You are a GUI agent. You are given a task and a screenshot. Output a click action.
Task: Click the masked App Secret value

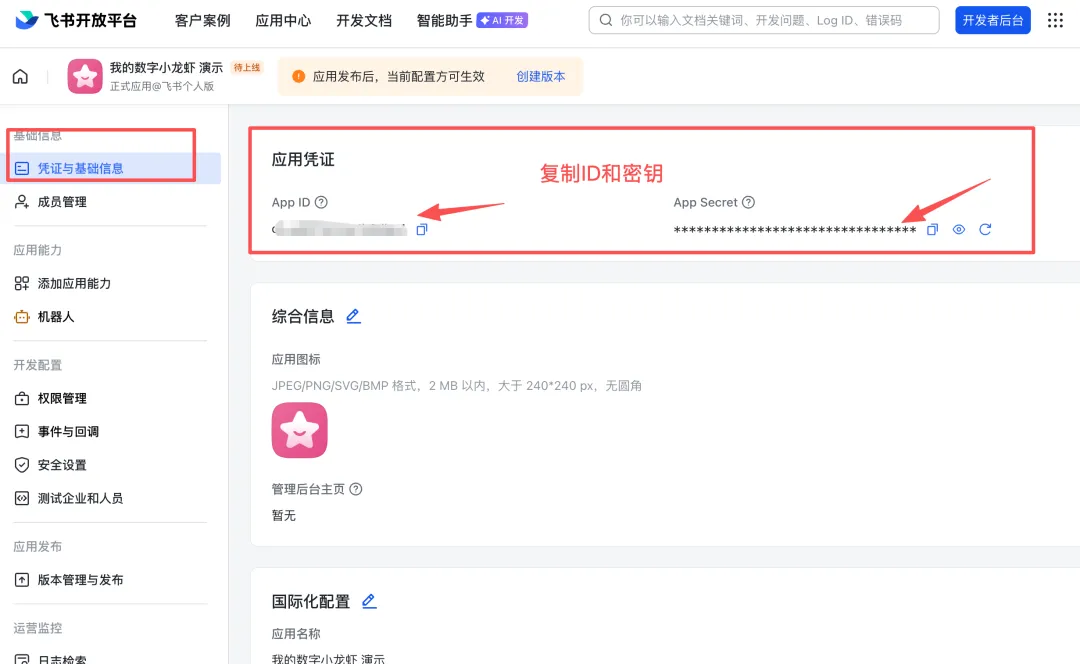pos(795,230)
